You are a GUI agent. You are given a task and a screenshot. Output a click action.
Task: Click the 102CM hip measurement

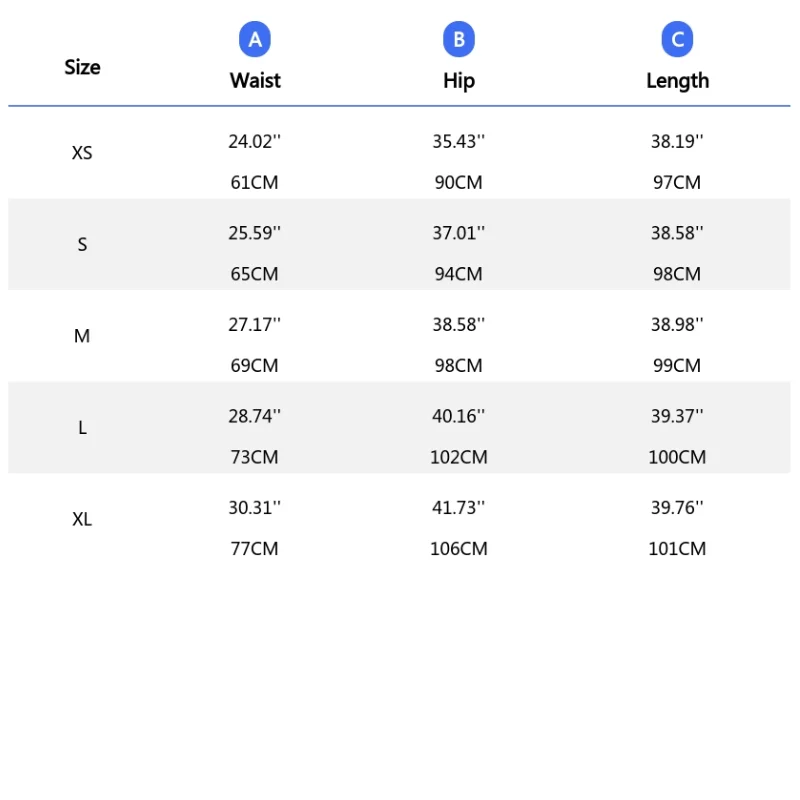pyautogui.click(x=459, y=457)
